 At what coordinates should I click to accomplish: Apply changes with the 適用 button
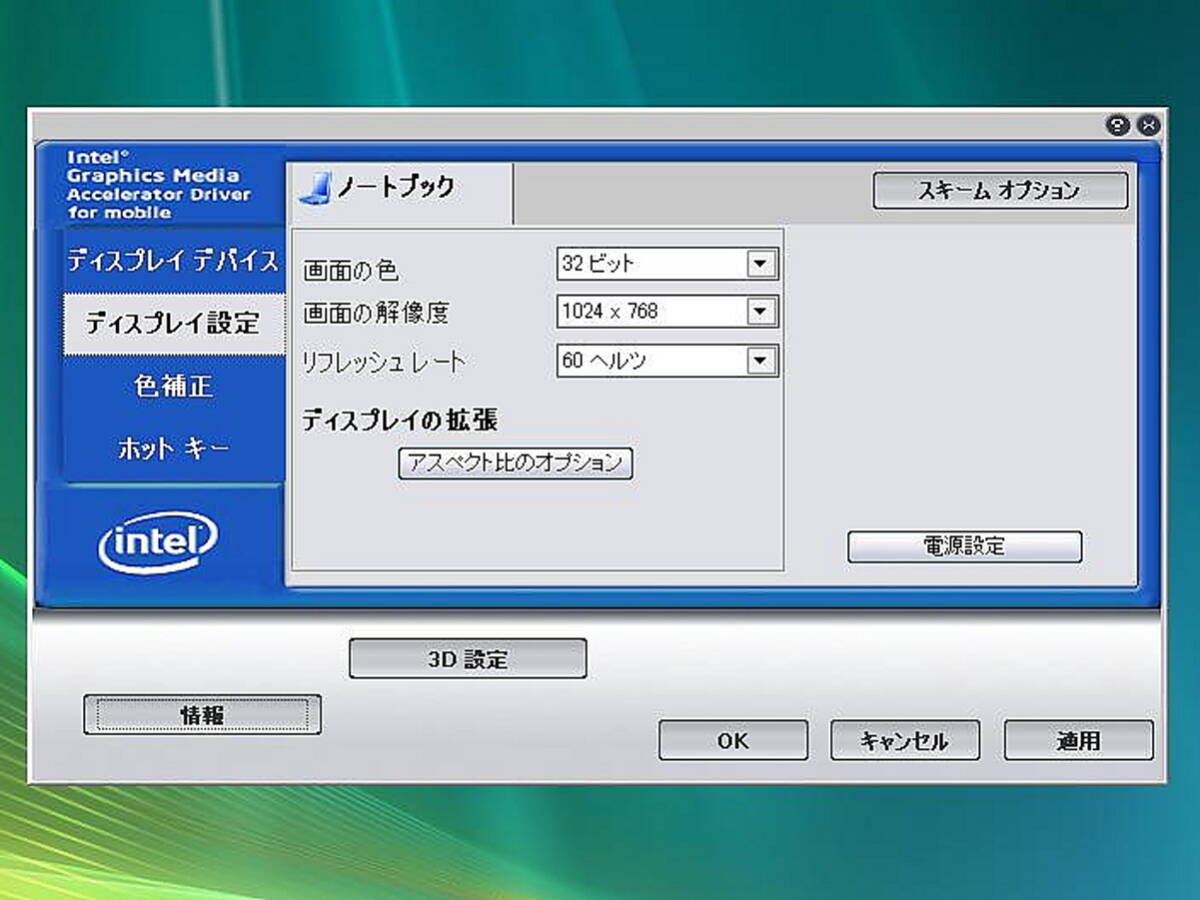pos(1079,740)
